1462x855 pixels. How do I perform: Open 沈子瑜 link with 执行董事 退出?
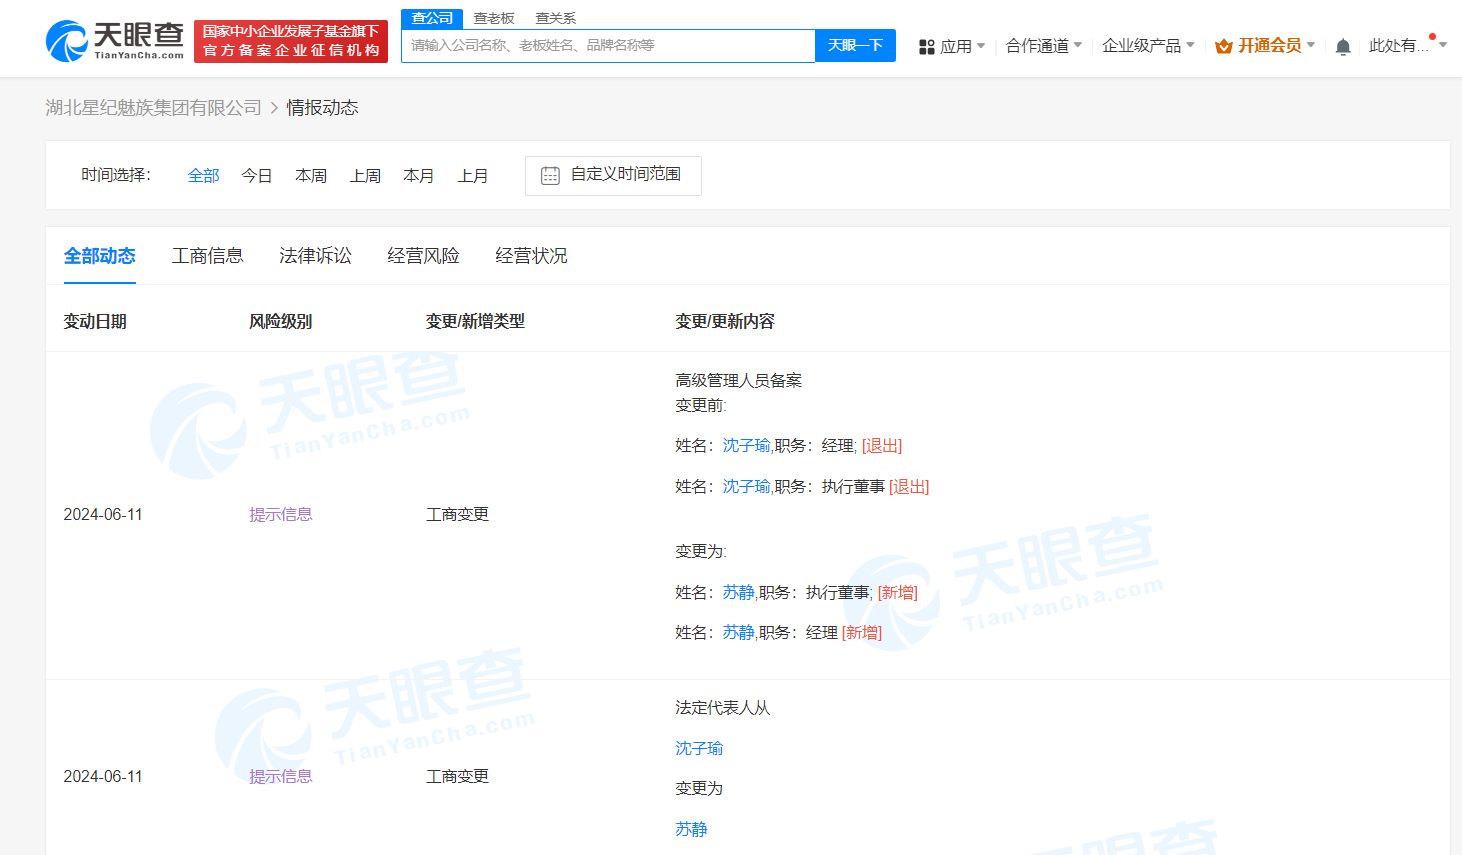(x=746, y=487)
